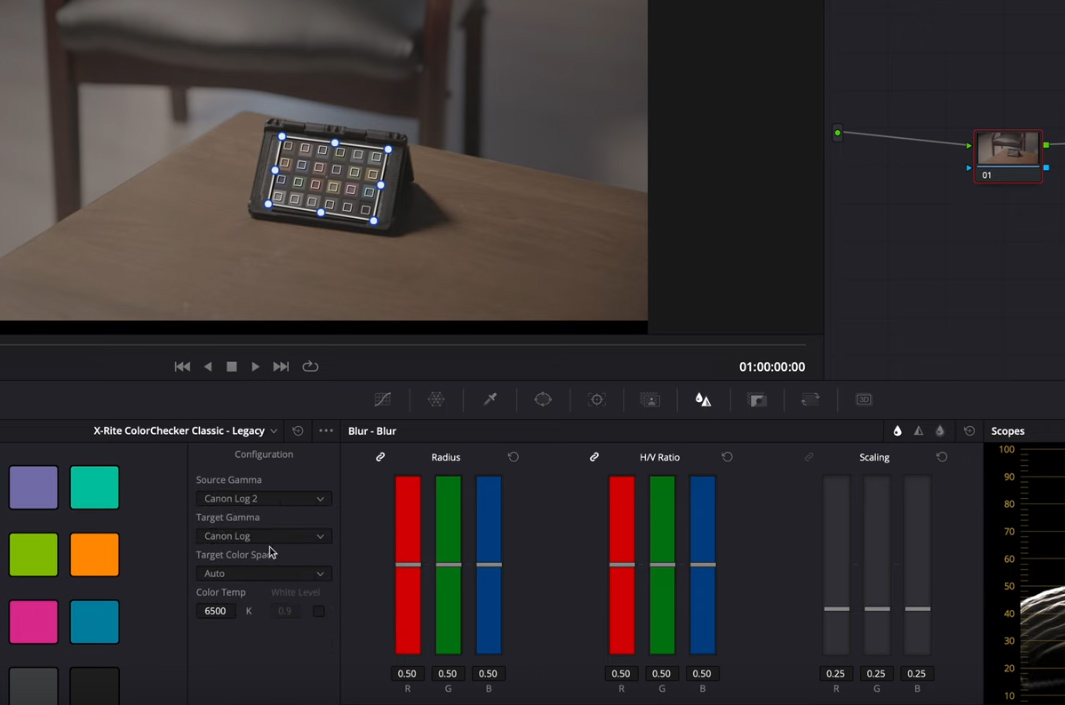The height and width of the screenshot is (705, 1065).
Task: Enable the White Level checkbox
Action: (x=320, y=611)
